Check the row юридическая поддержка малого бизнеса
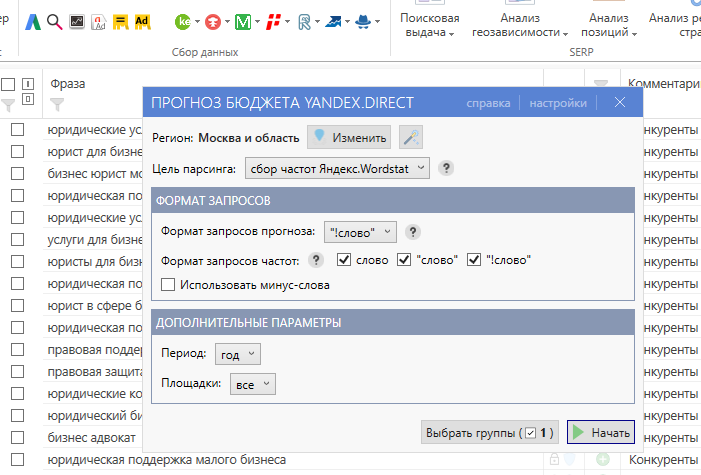Screen dimensions: 701x475 tap(17, 459)
